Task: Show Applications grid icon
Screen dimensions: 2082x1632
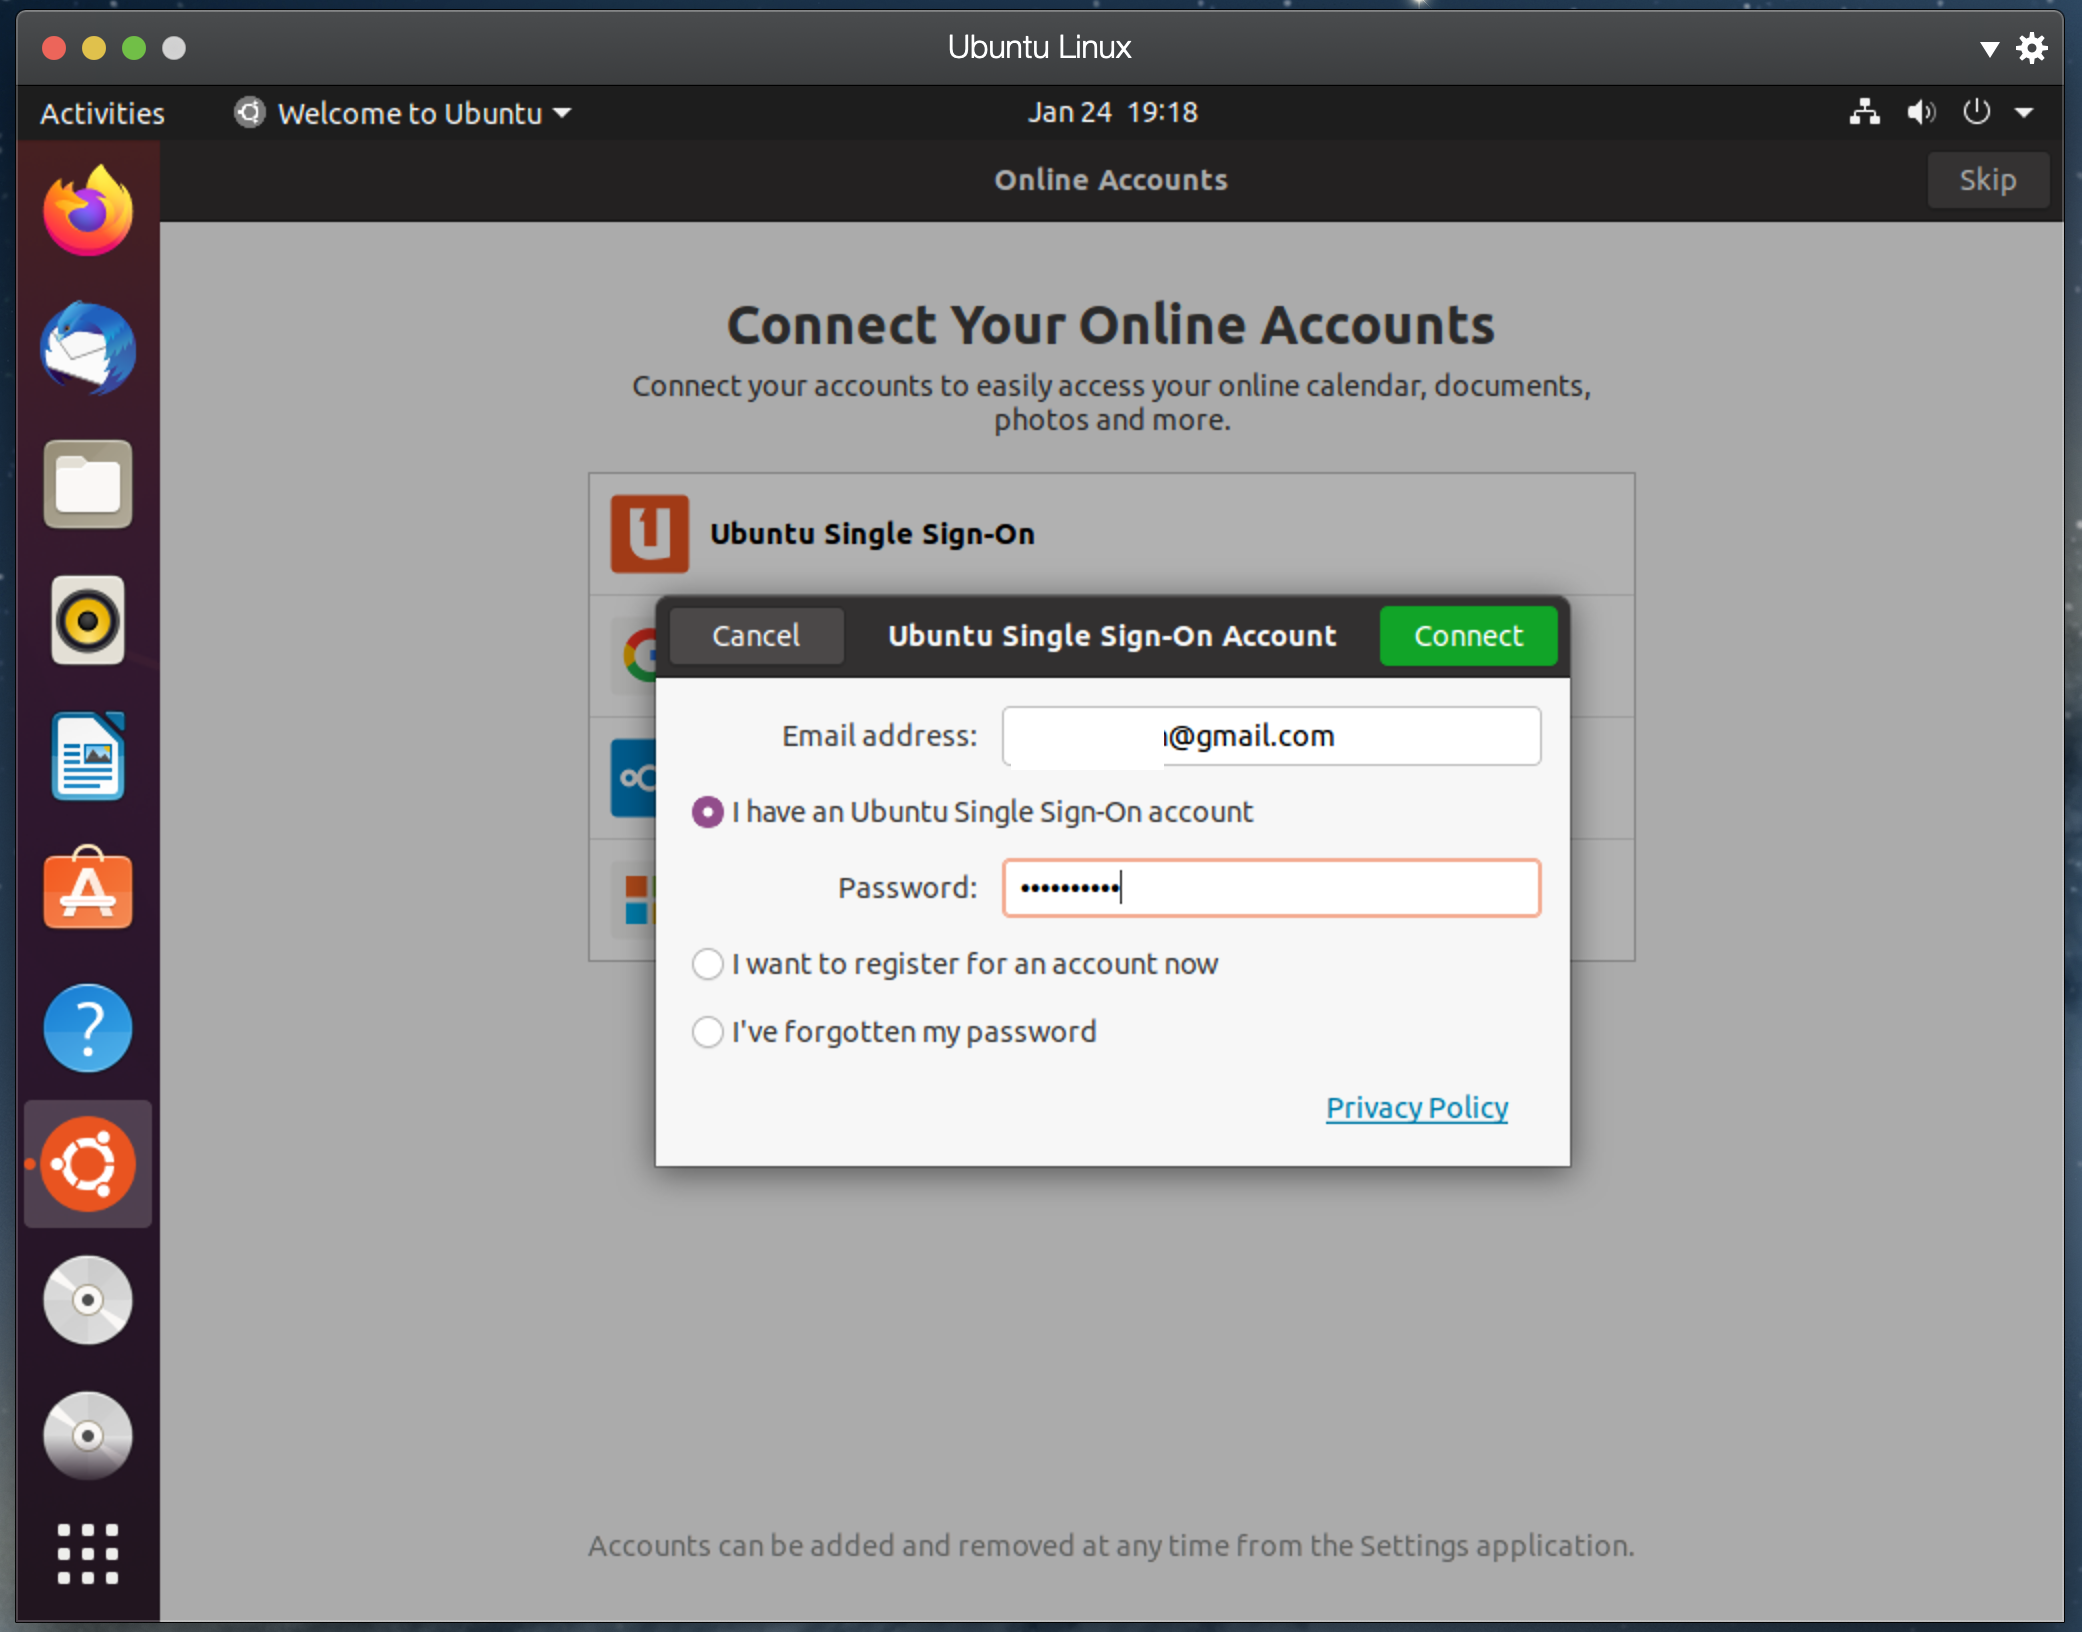Action: click(x=88, y=1553)
